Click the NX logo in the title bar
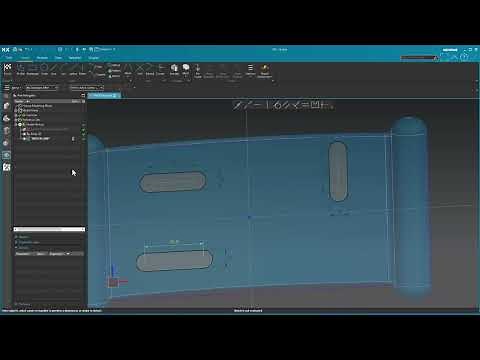This screenshot has width=480, height=360. (x=5, y=50)
